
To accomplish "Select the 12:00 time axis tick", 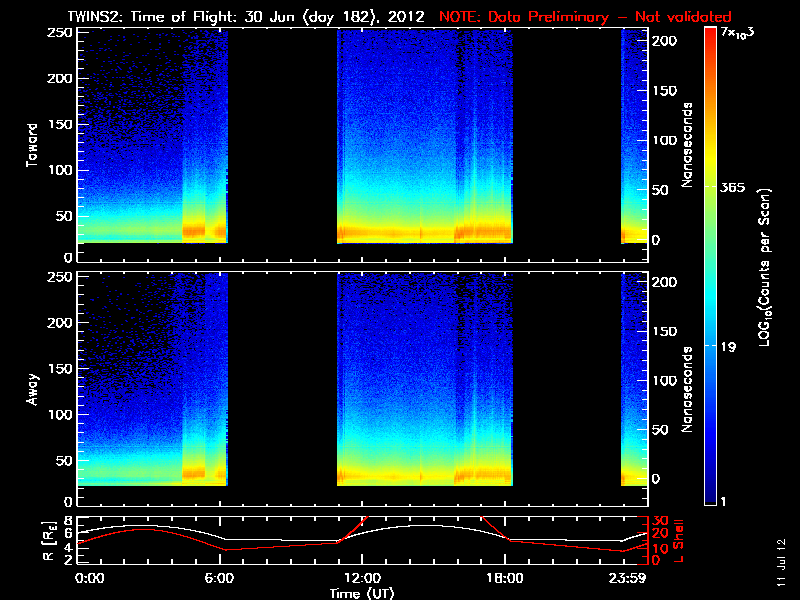I will pyautogui.click(x=362, y=579).
